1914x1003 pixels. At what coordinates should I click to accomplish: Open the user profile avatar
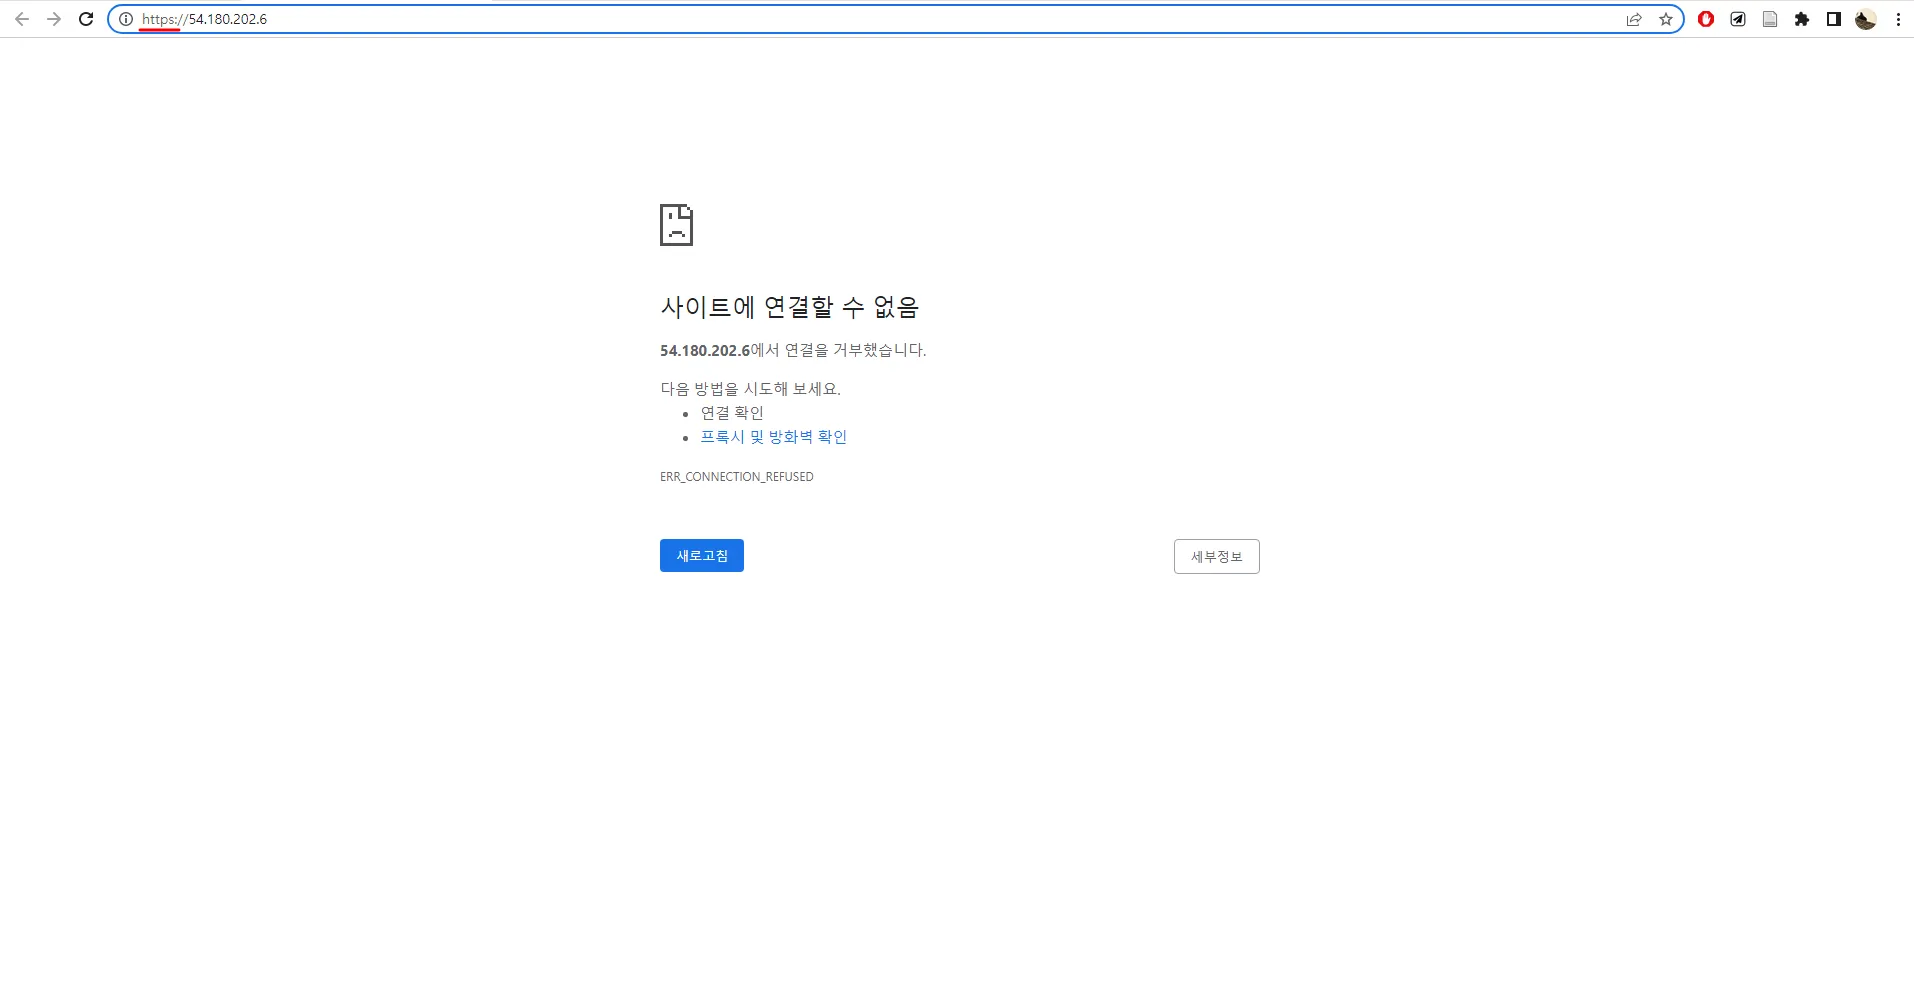tap(1866, 19)
